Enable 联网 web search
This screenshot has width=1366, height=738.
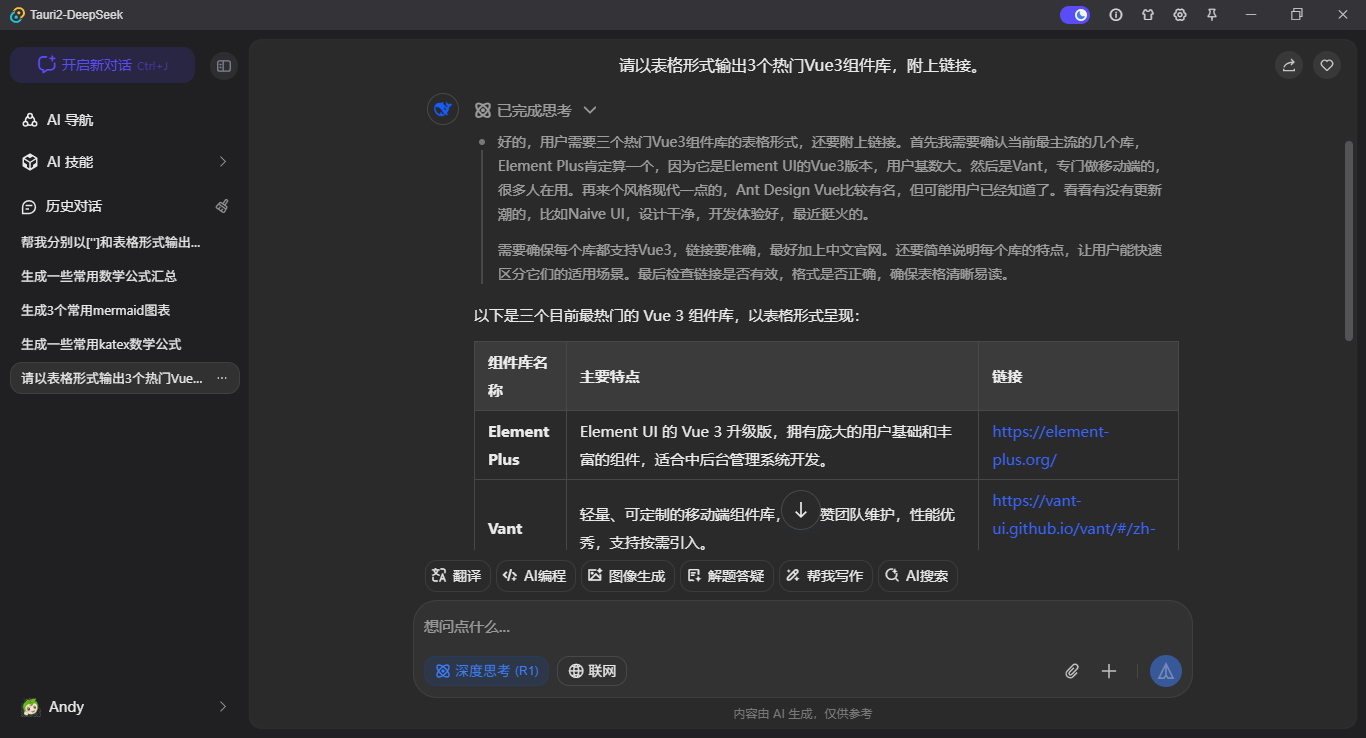pos(591,671)
